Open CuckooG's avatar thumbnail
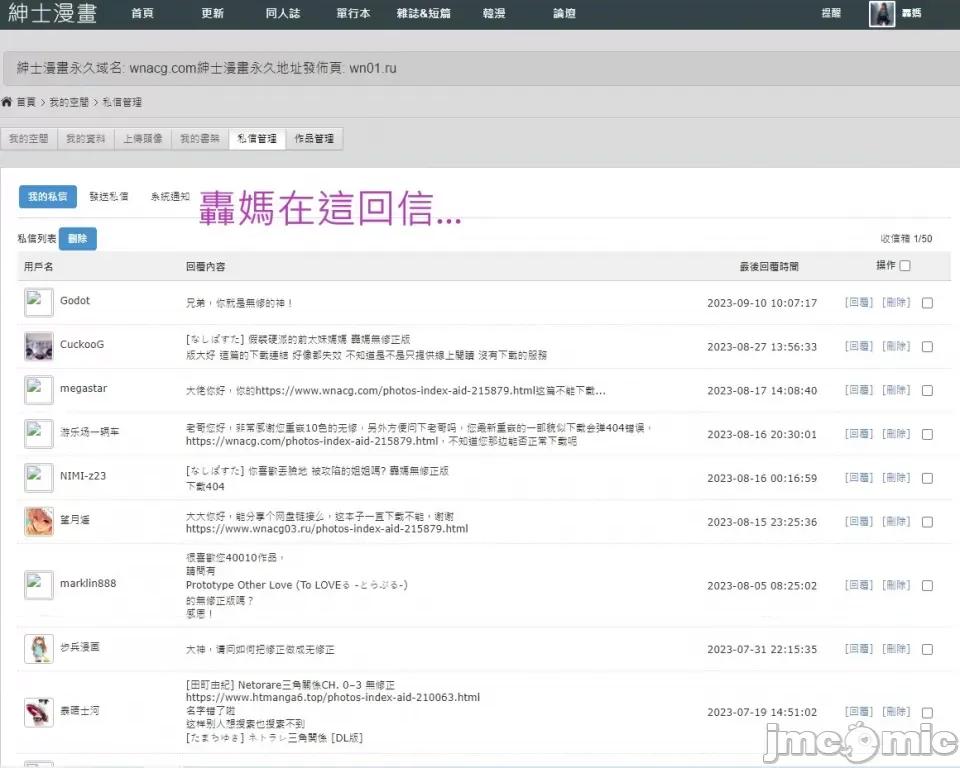This screenshot has width=960, height=768. pos(39,346)
